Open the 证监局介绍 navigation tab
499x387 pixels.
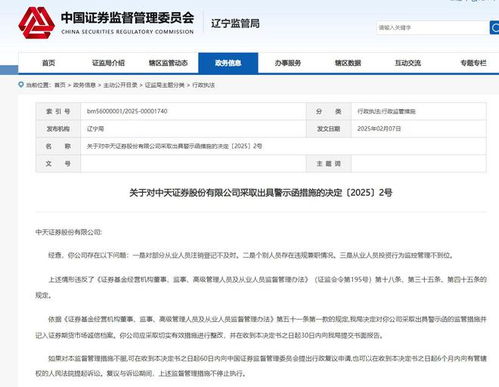(108, 63)
